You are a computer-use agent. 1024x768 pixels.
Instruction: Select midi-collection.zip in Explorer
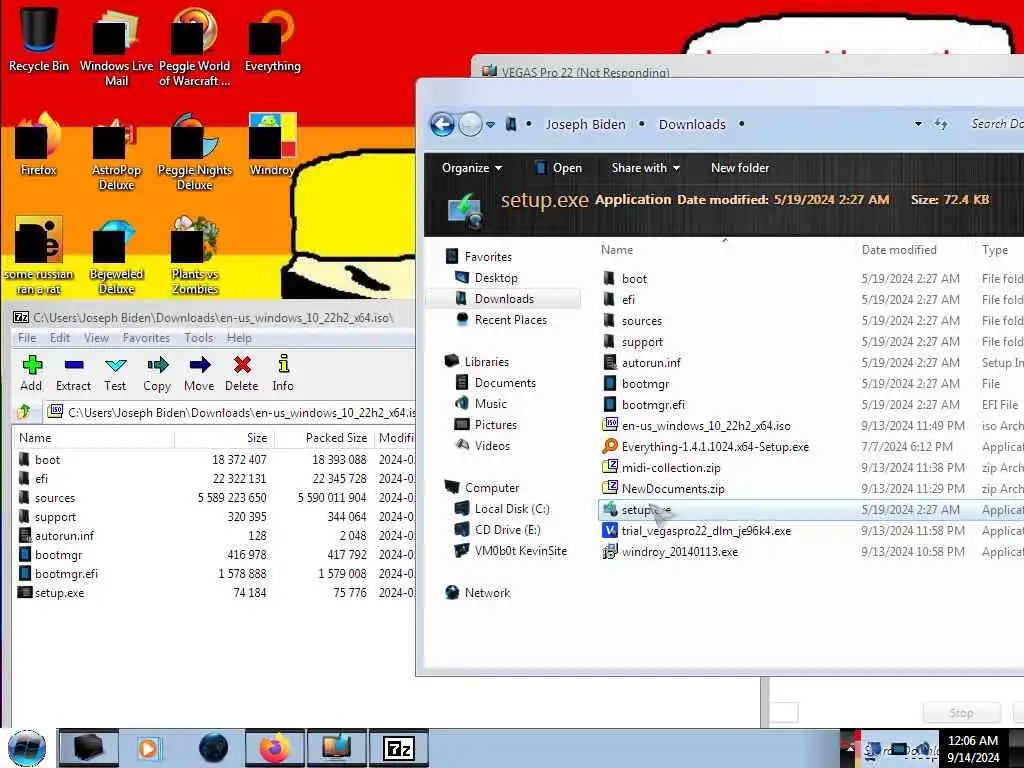pos(671,468)
